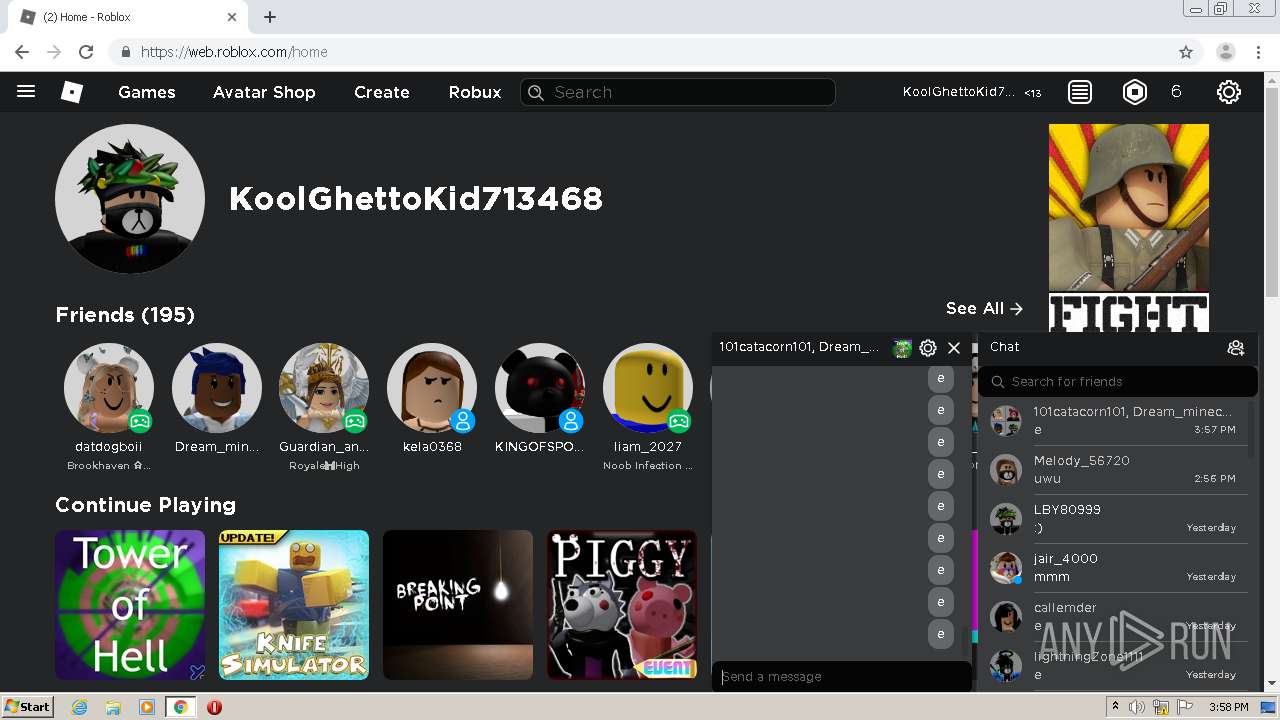Open callemder chat conversation
This screenshot has width=1280, height=720.
point(1117,617)
